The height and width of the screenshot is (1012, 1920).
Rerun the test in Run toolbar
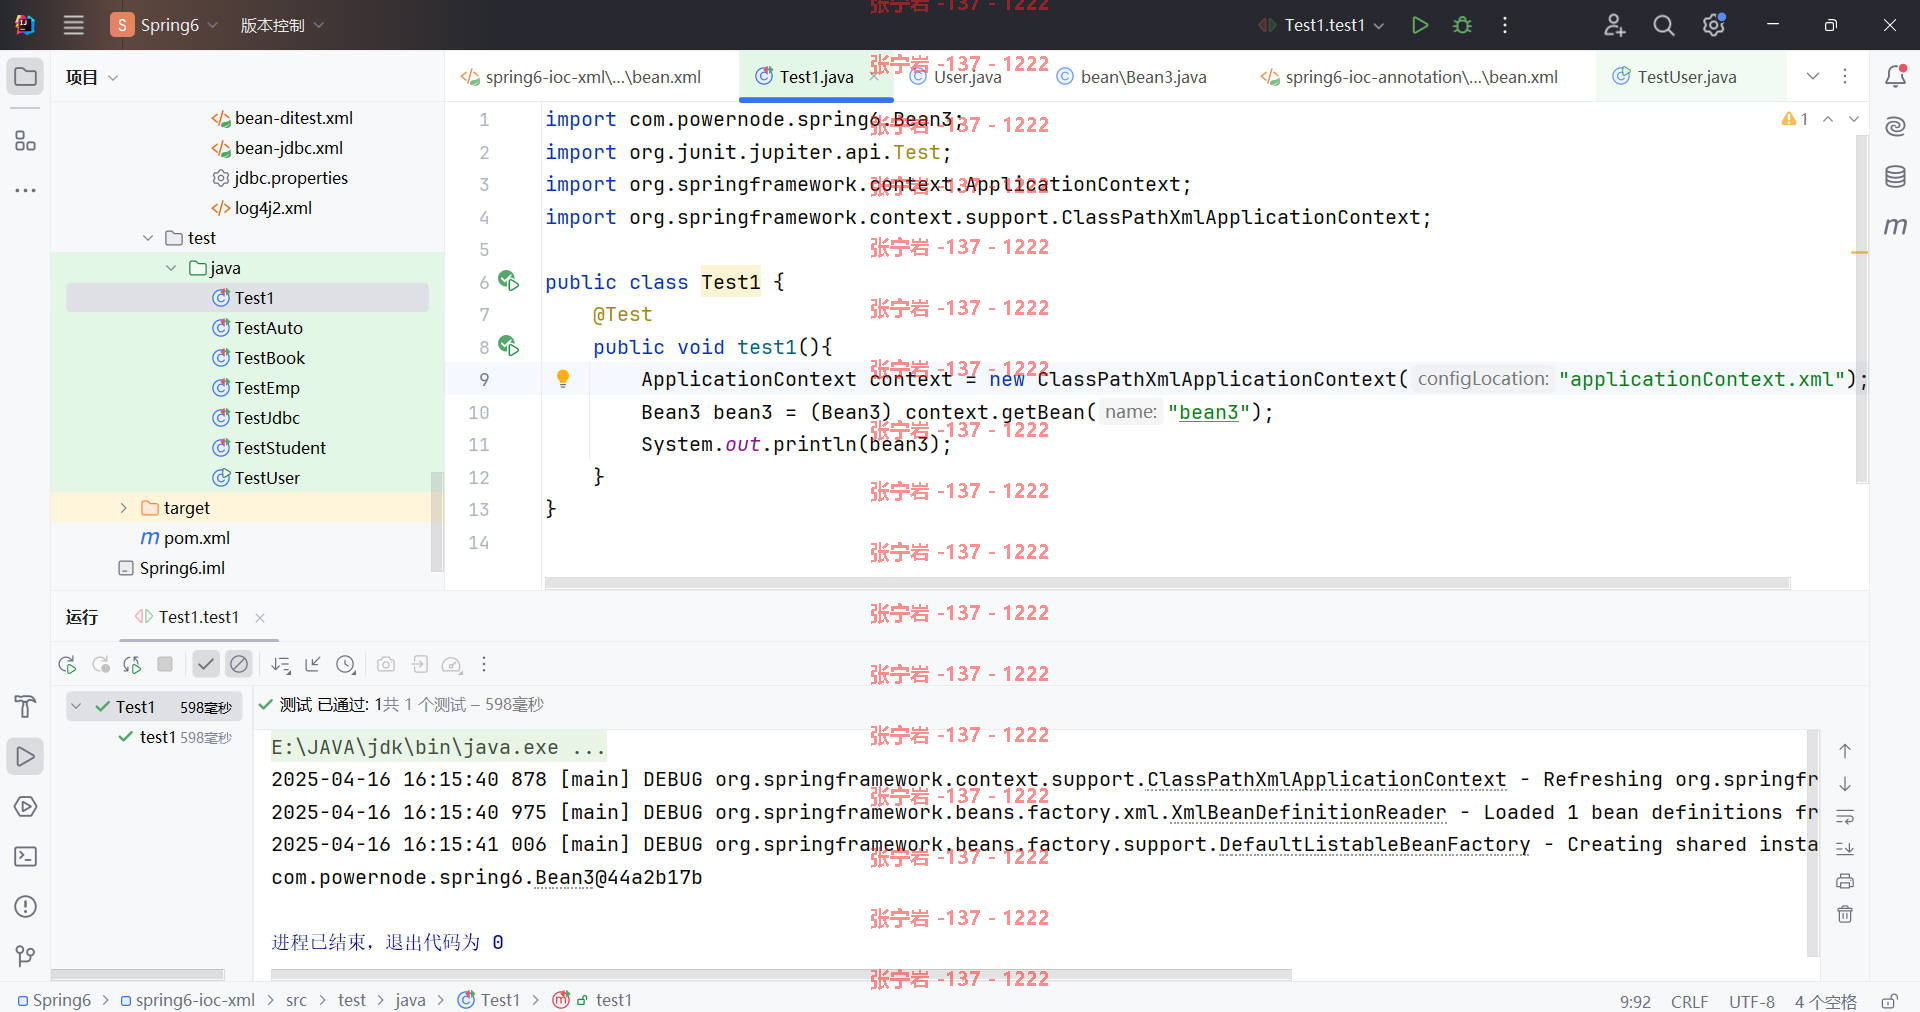[x=67, y=664]
